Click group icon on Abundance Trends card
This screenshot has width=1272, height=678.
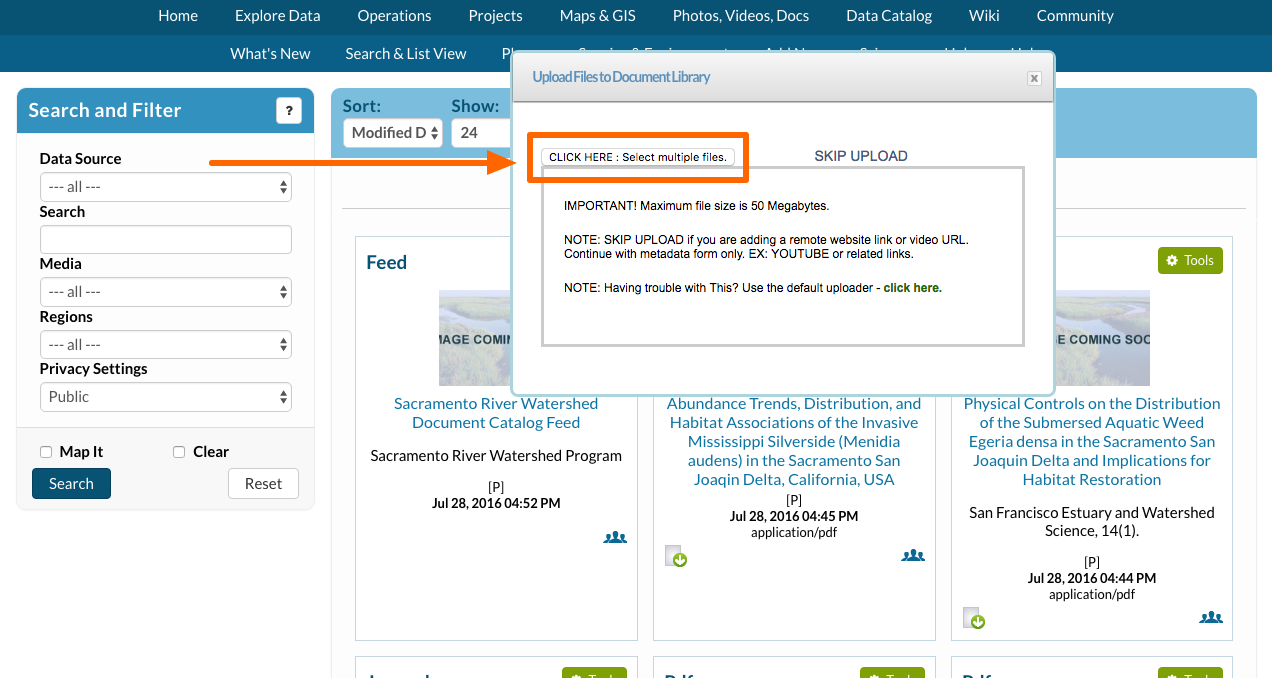(912, 555)
